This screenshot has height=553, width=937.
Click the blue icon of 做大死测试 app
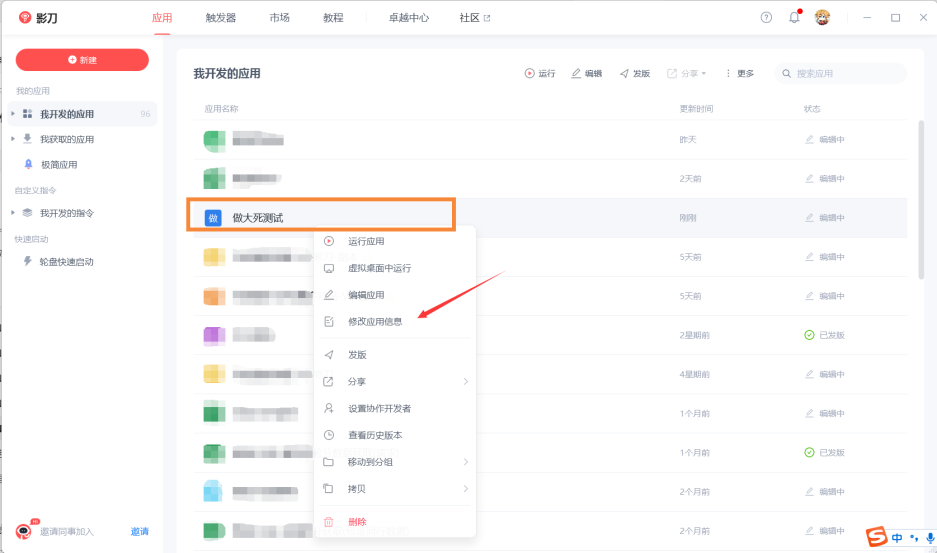[212, 217]
